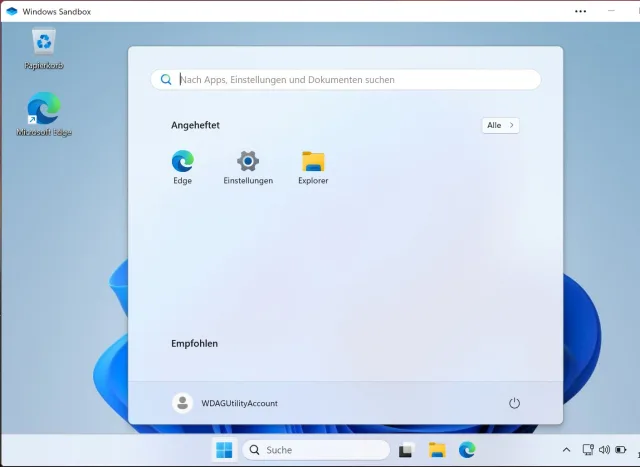Launch Explorer from the pinned apps
This screenshot has height=467, width=640.
pos(313,167)
